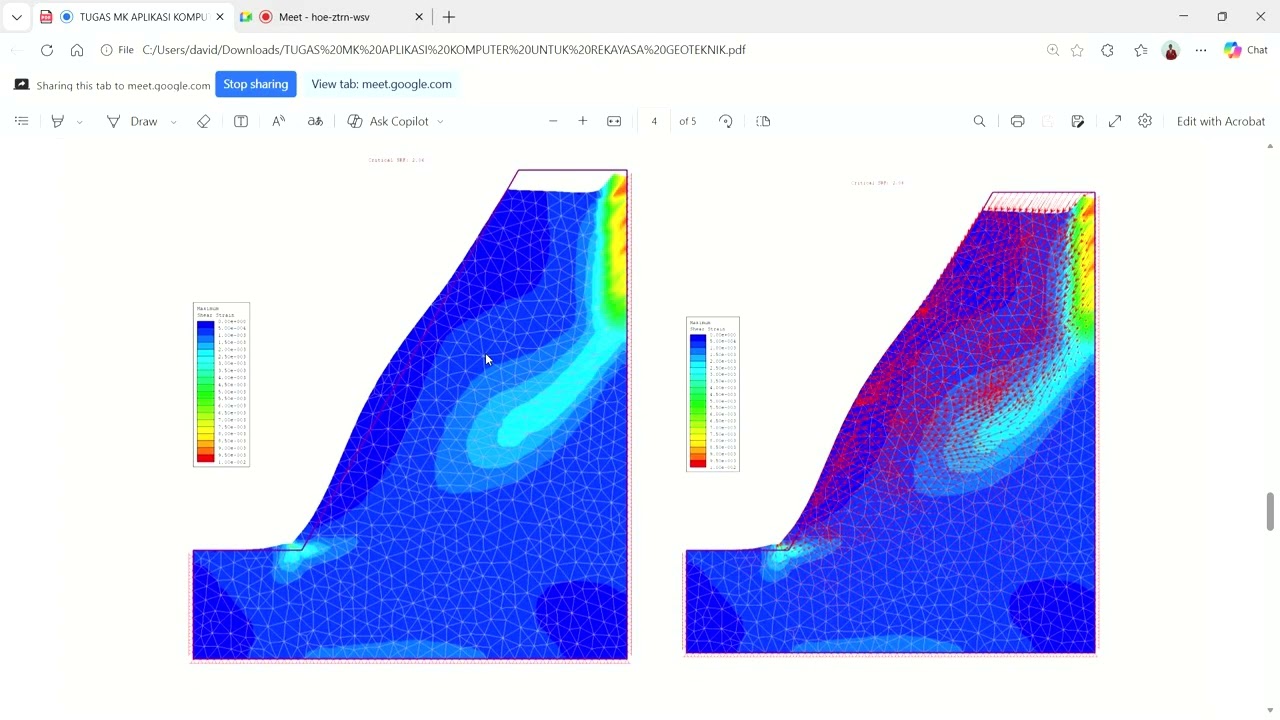Viewport: 1280px width, 720px height.
Task: Go to the browser home page
Action: point(77,50)
